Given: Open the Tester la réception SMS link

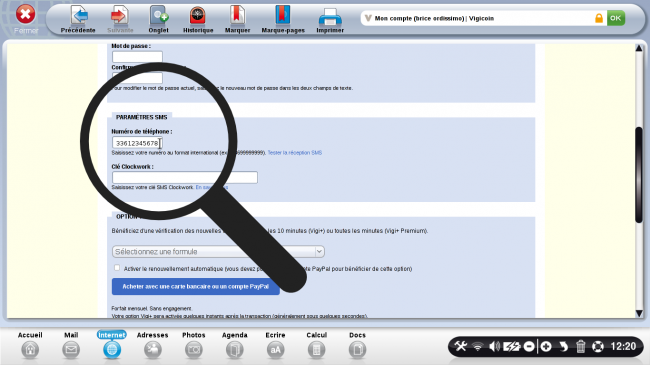Looking at the screenshot, I should [294, 153].
